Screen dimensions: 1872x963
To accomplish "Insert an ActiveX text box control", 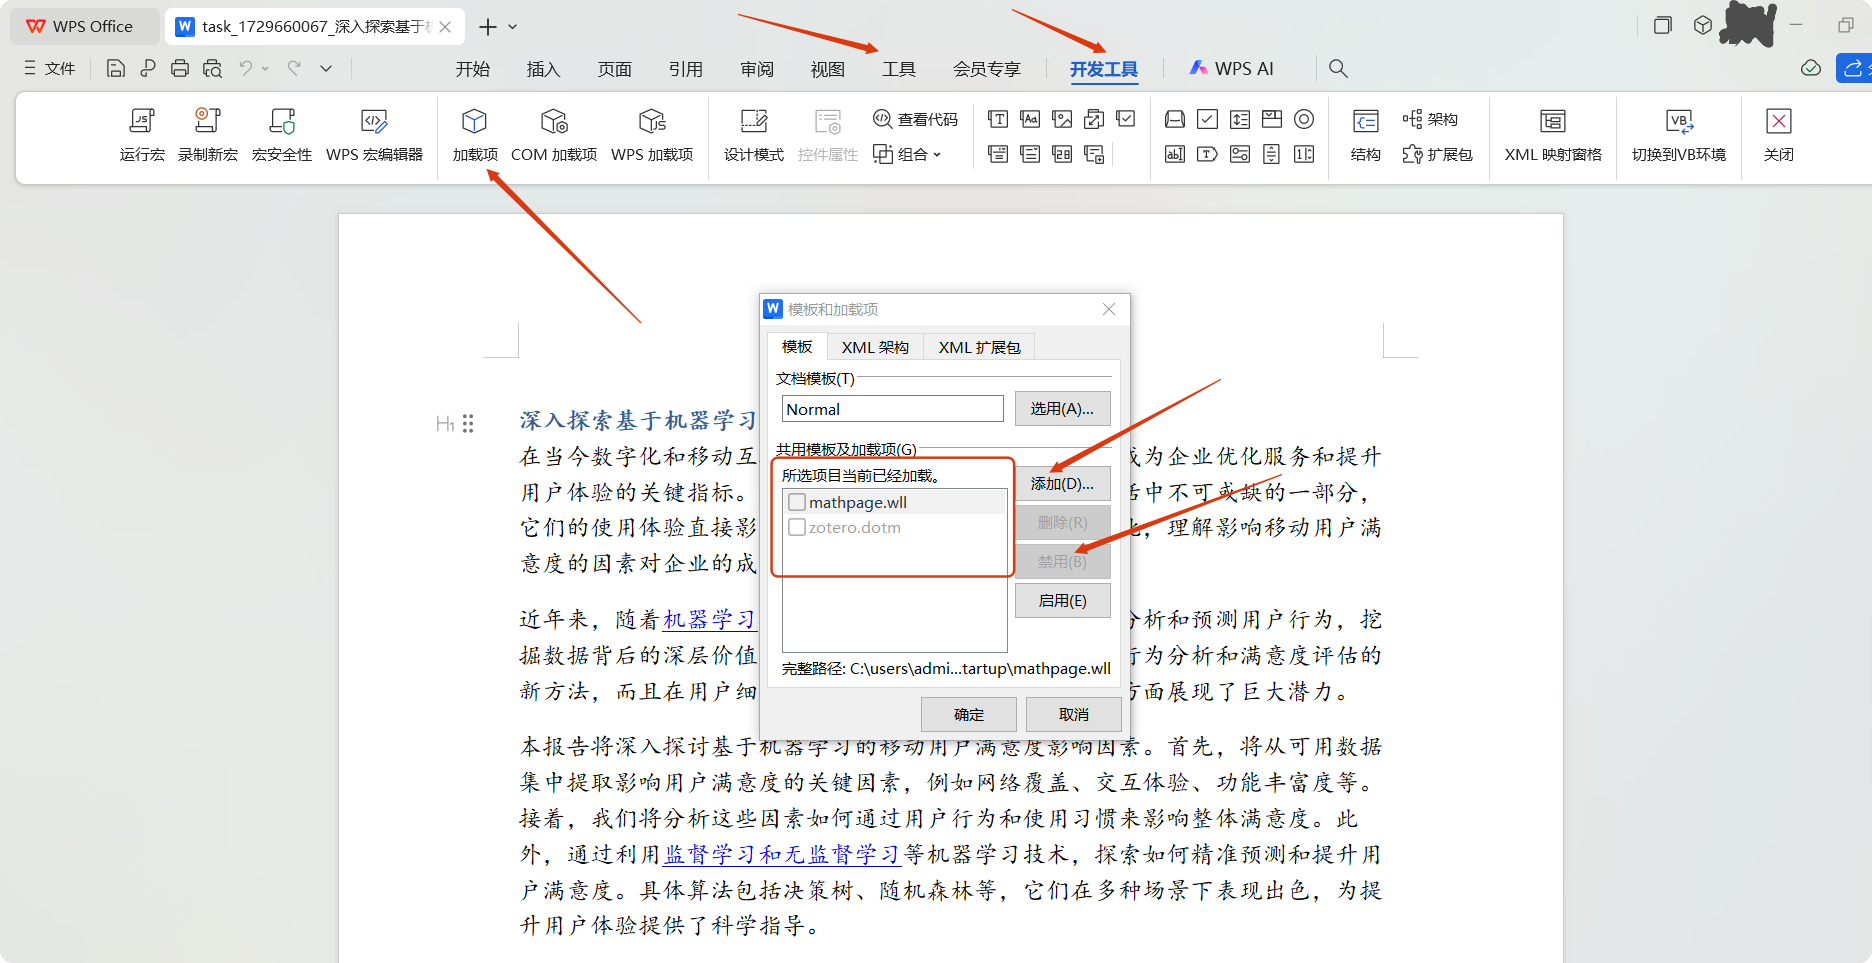I will [1176, 154].
